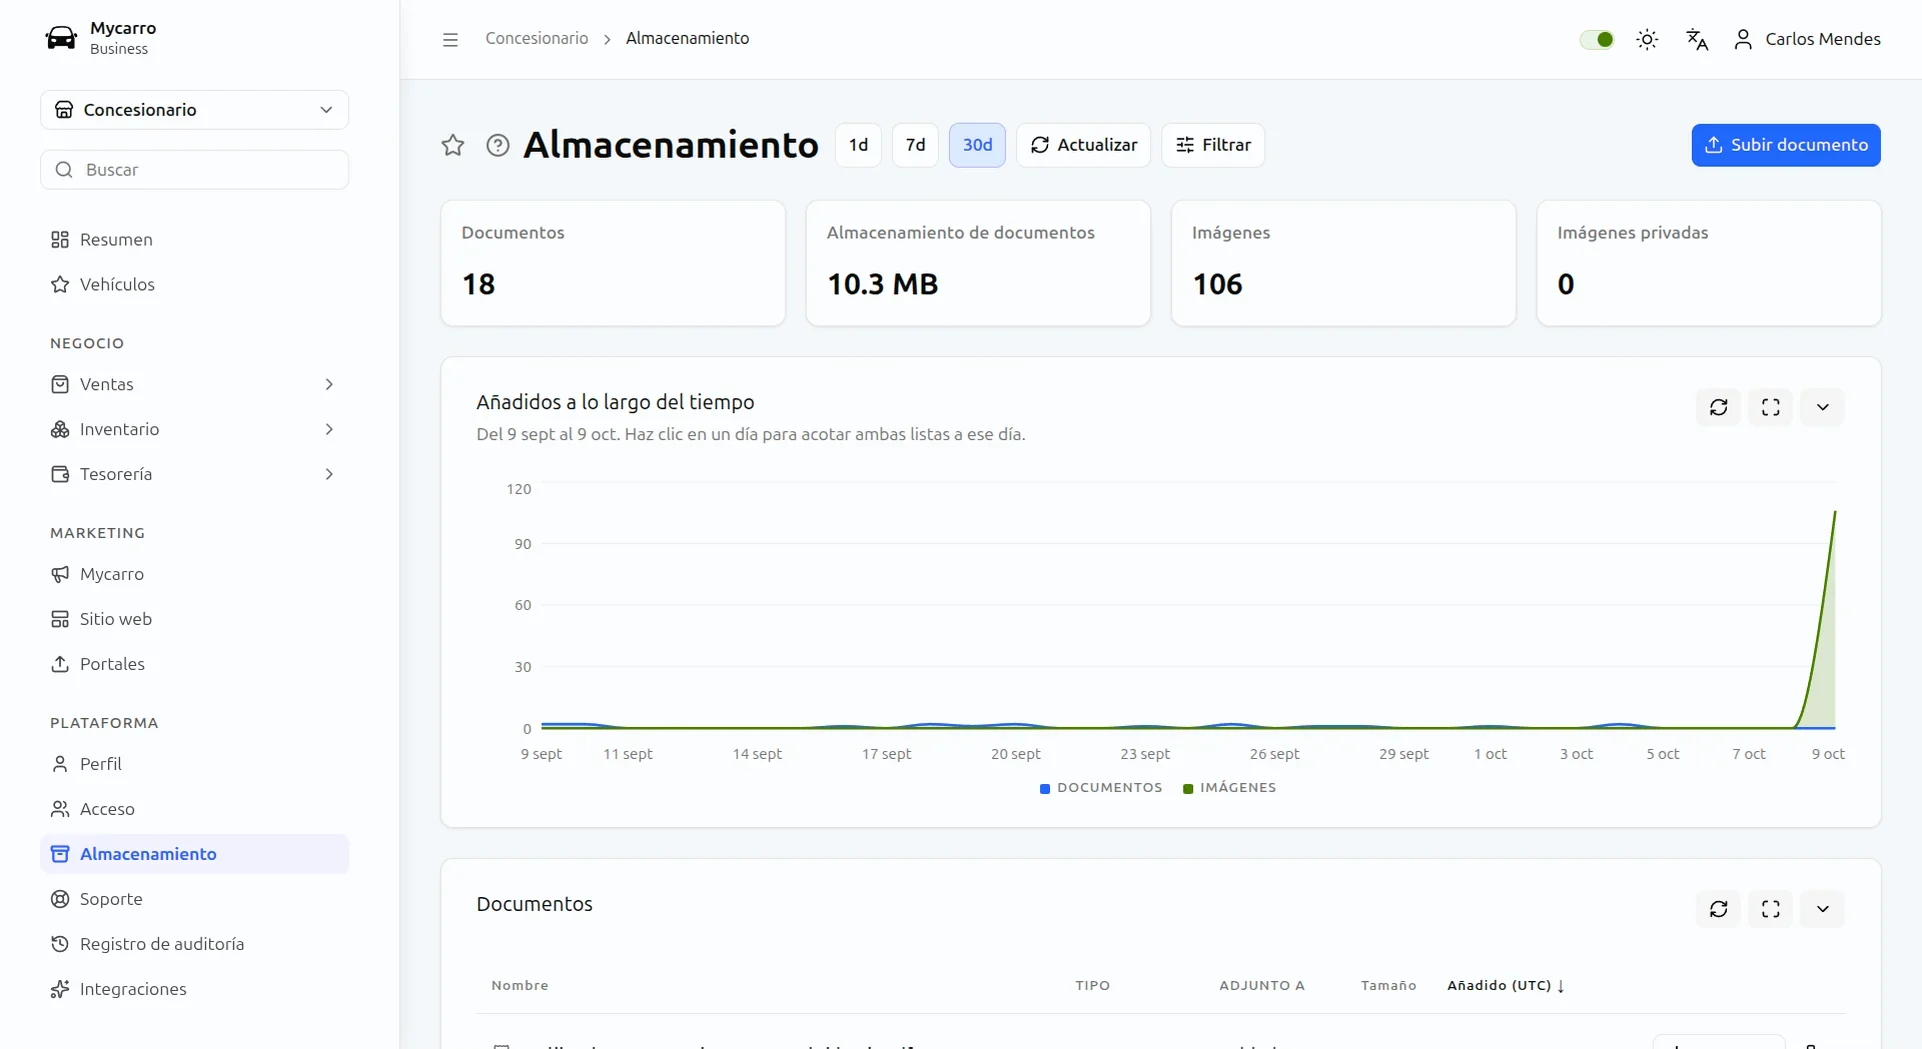The image size is (1922, 1049).
Task: Open Sitio web in sidebar
Action: [195, 619]
